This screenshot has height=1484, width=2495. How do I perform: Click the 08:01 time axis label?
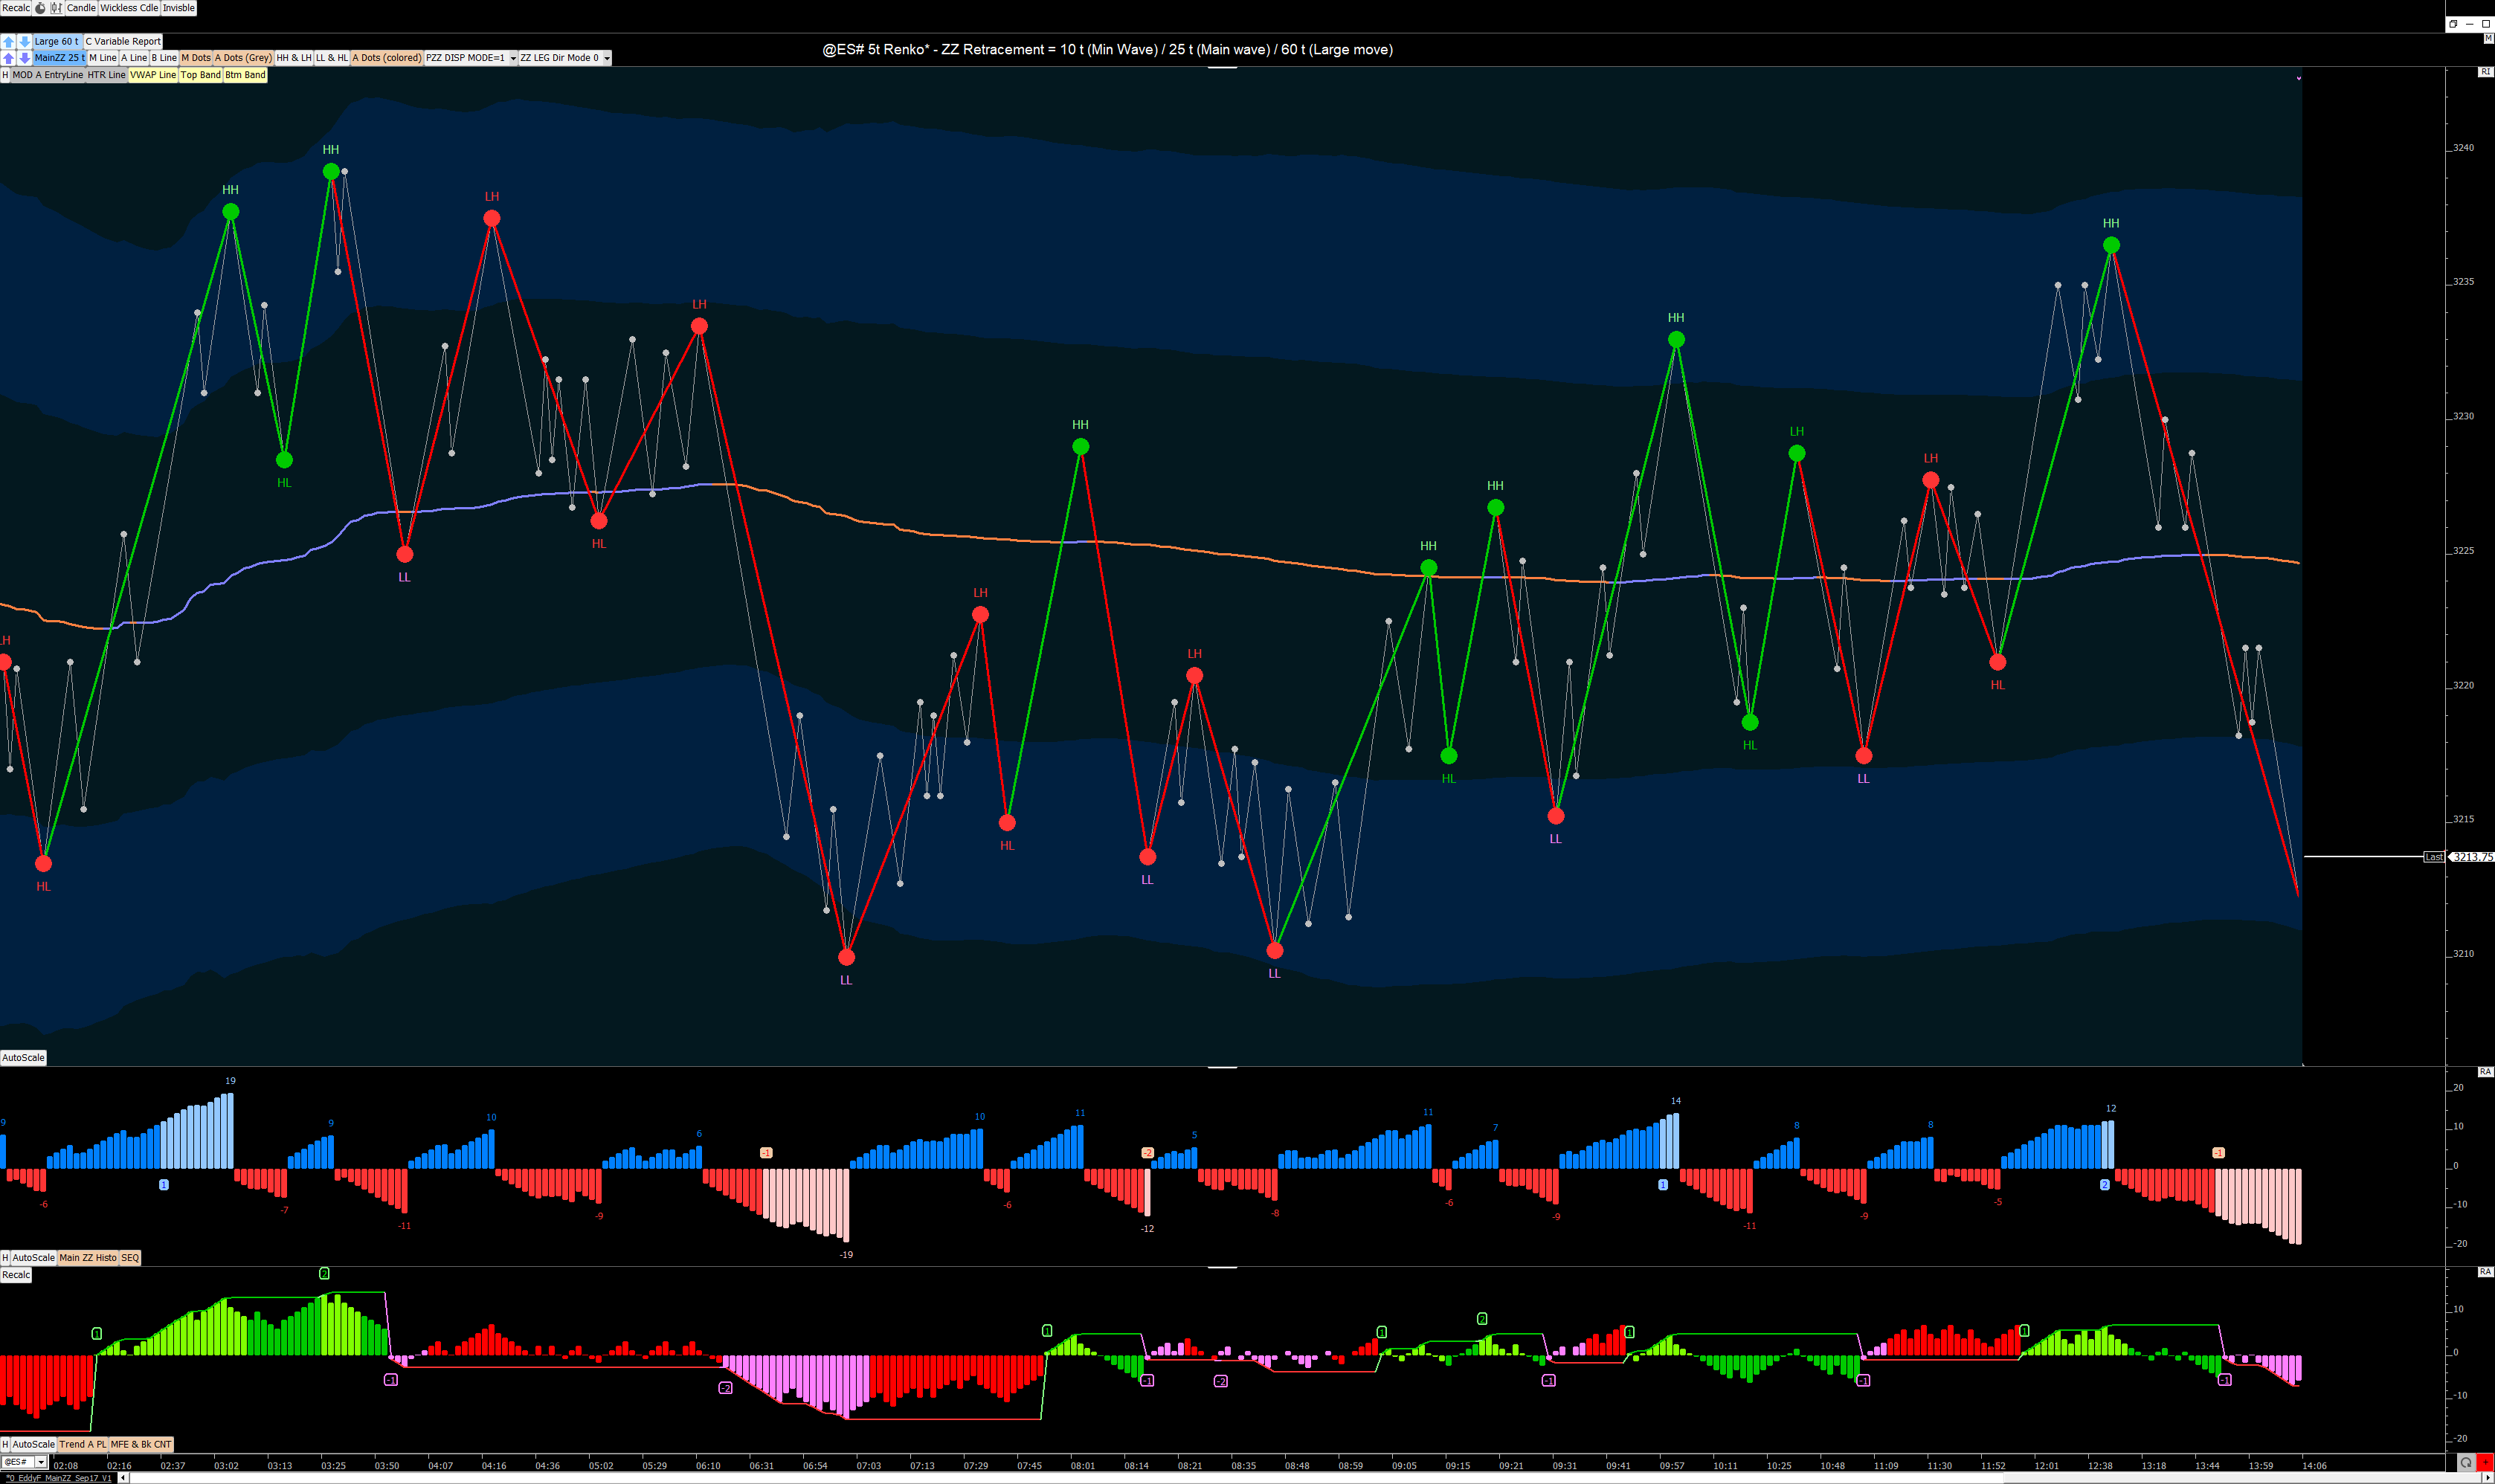(1083, 1466)
